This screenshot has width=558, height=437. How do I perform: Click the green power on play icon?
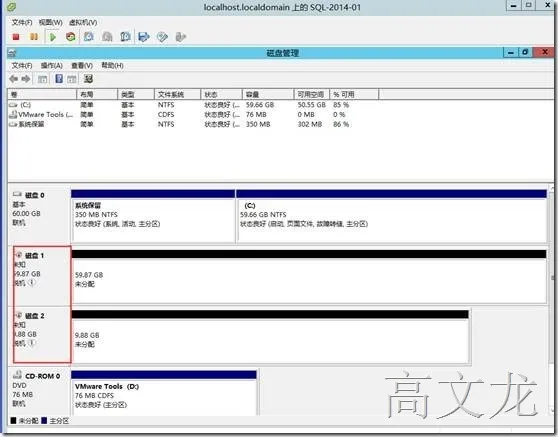(53, 37)
